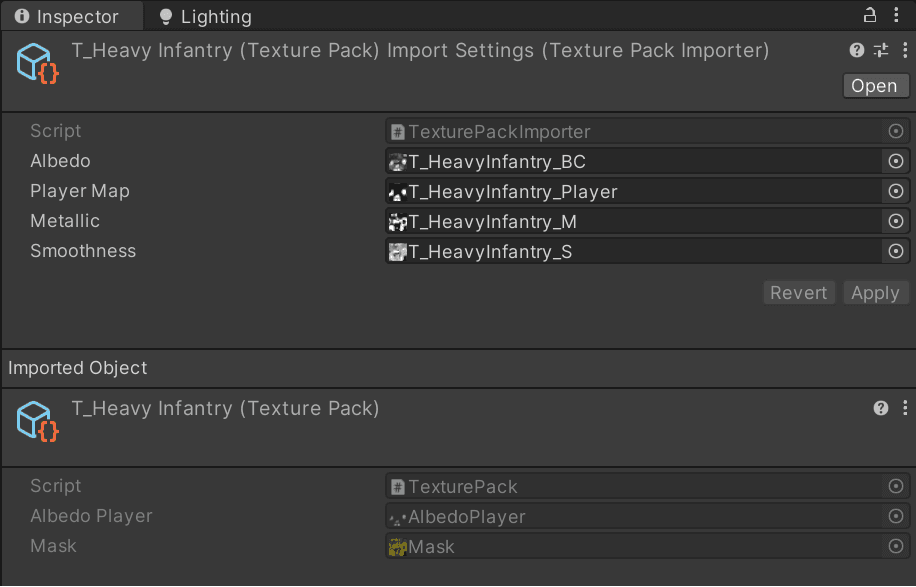916x587 pixels.
Task: Open the help icon for the imported Texture Pack
Action: click(x=880, y=408)
